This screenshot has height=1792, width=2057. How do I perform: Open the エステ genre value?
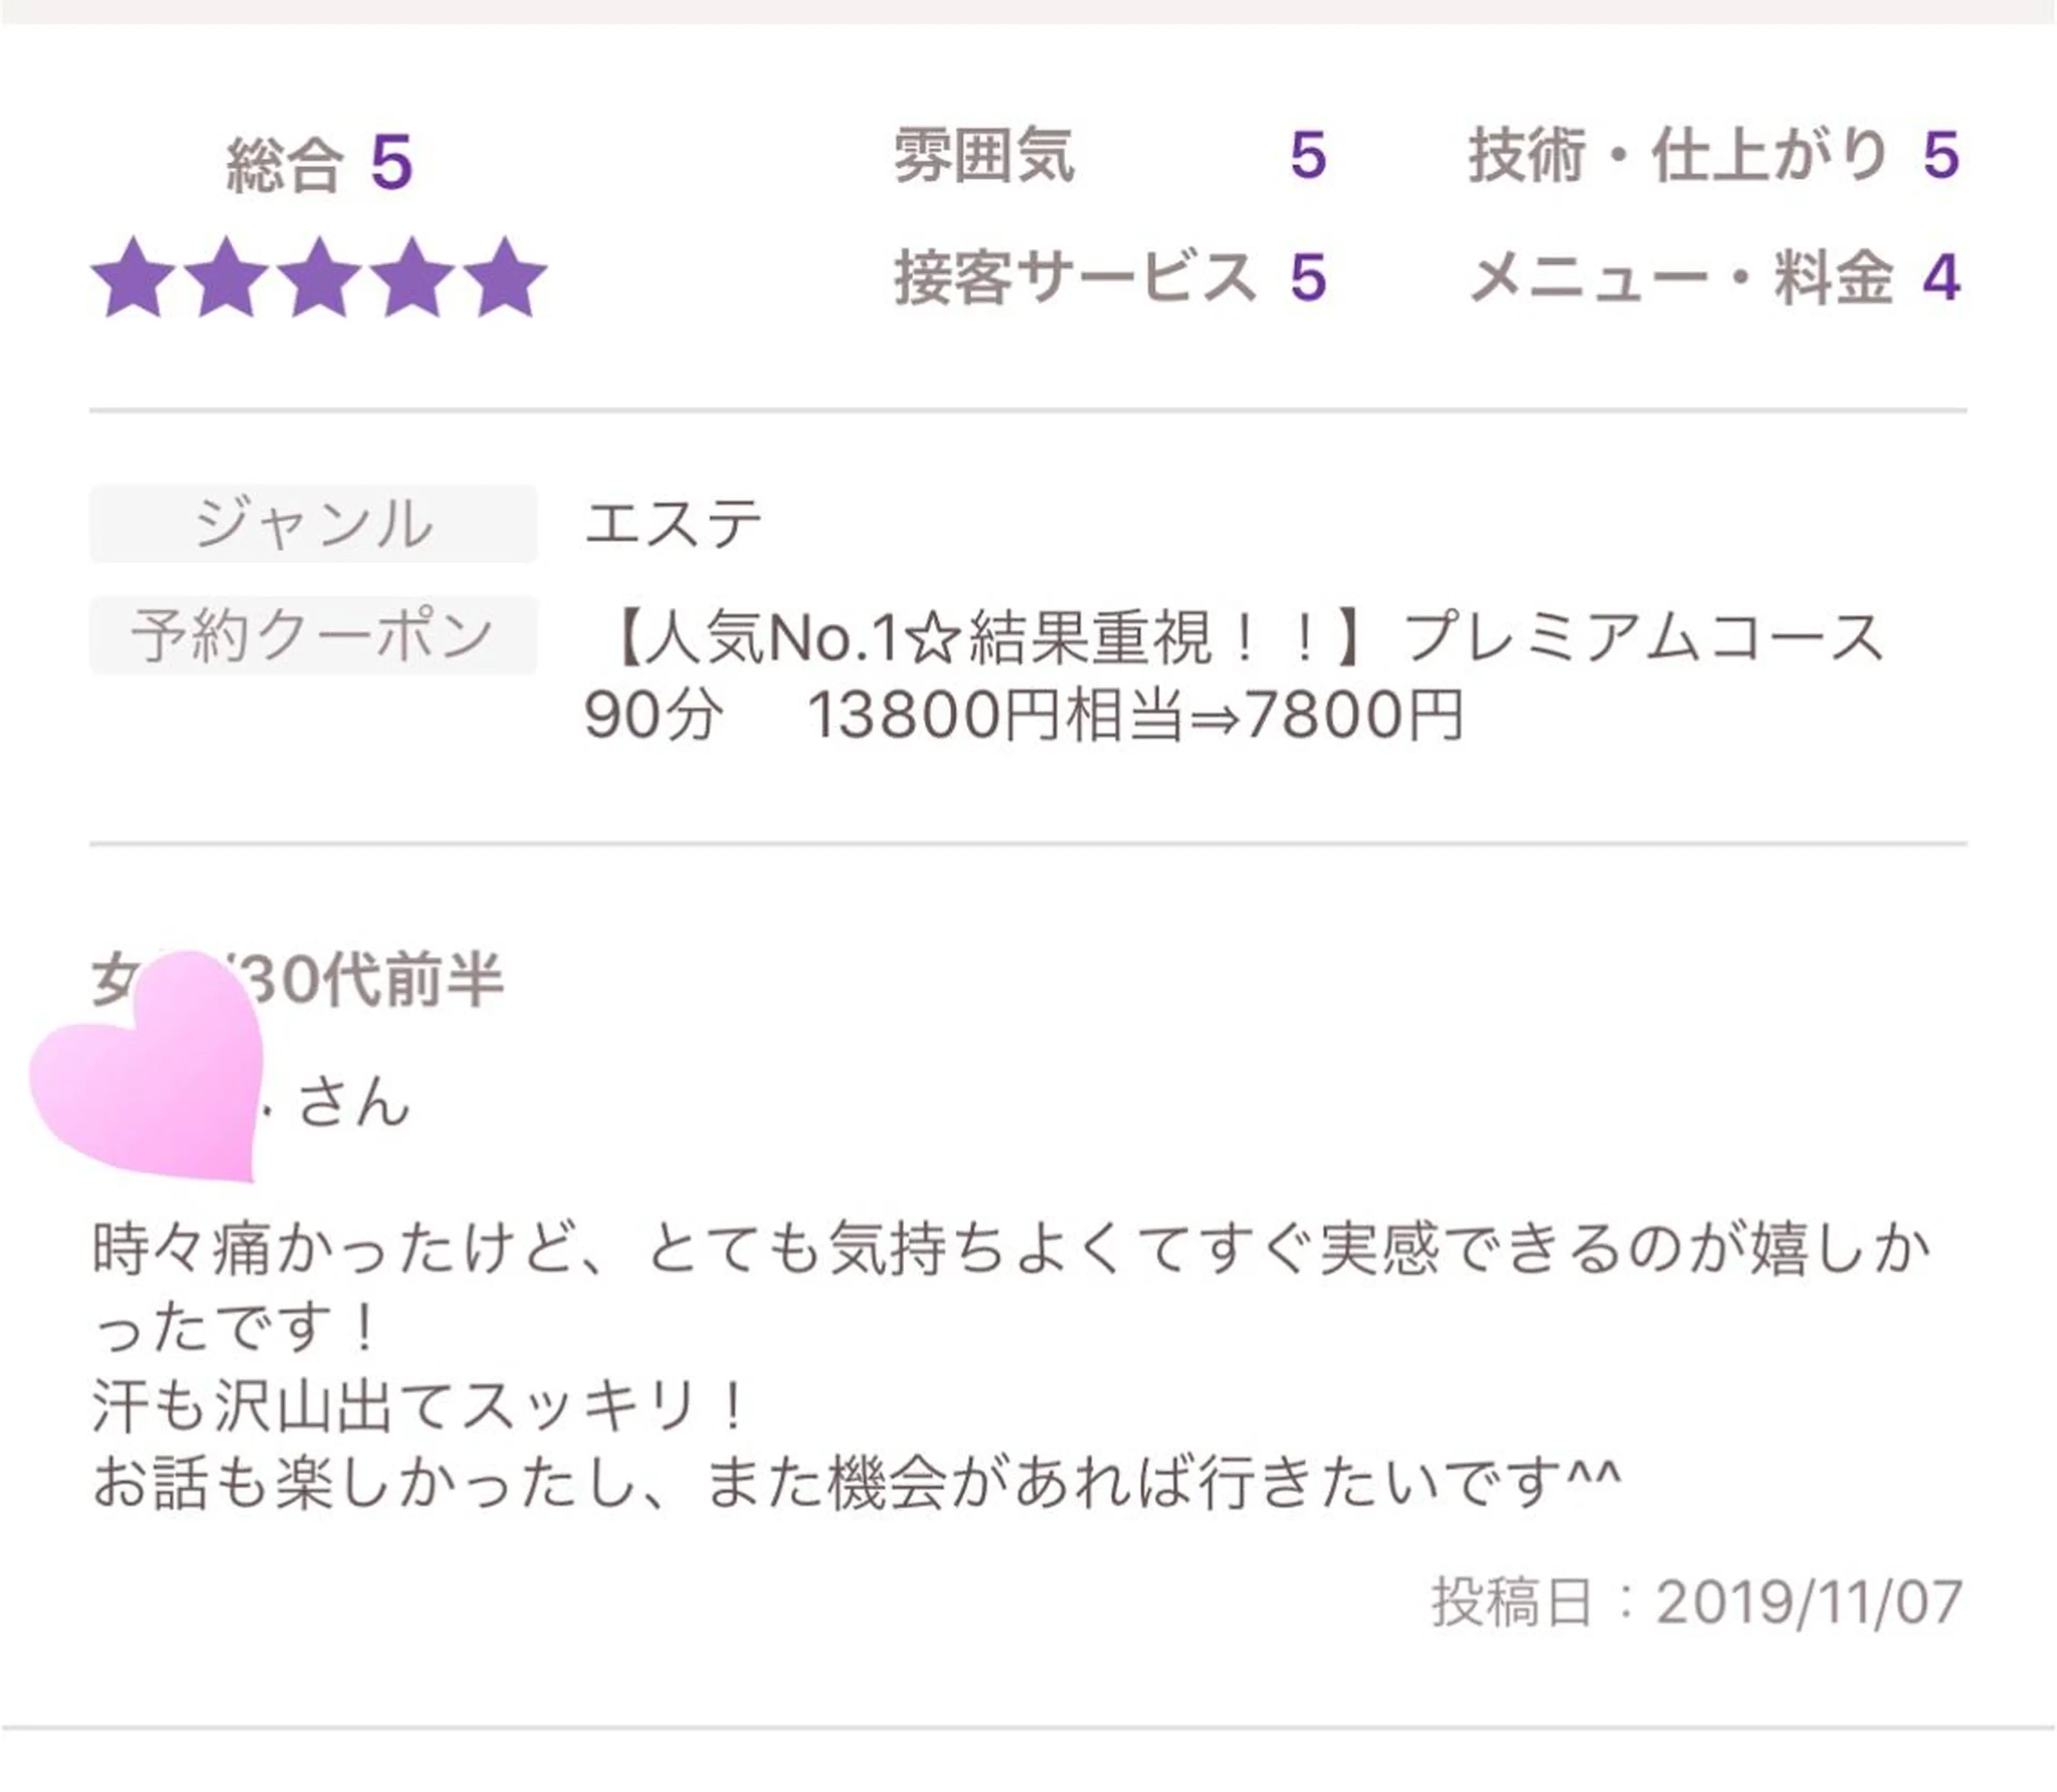coord(673,524)
